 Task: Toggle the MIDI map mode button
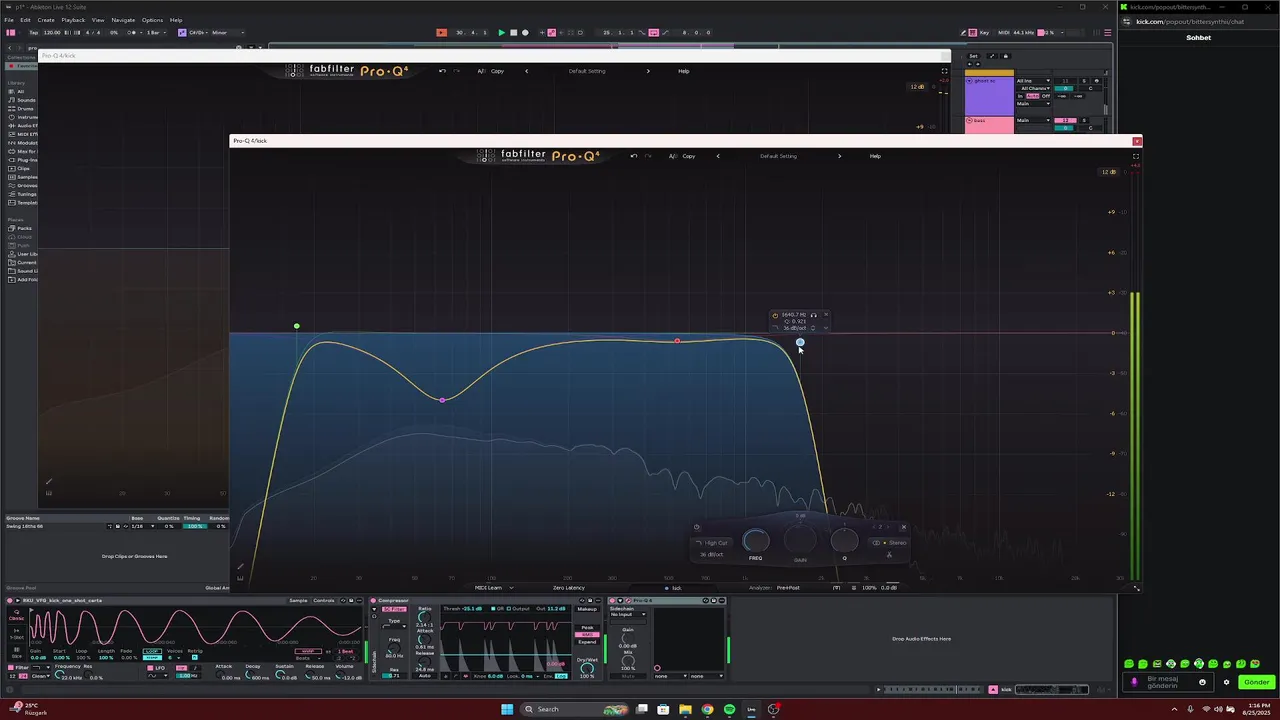(x=1003, y=32)
